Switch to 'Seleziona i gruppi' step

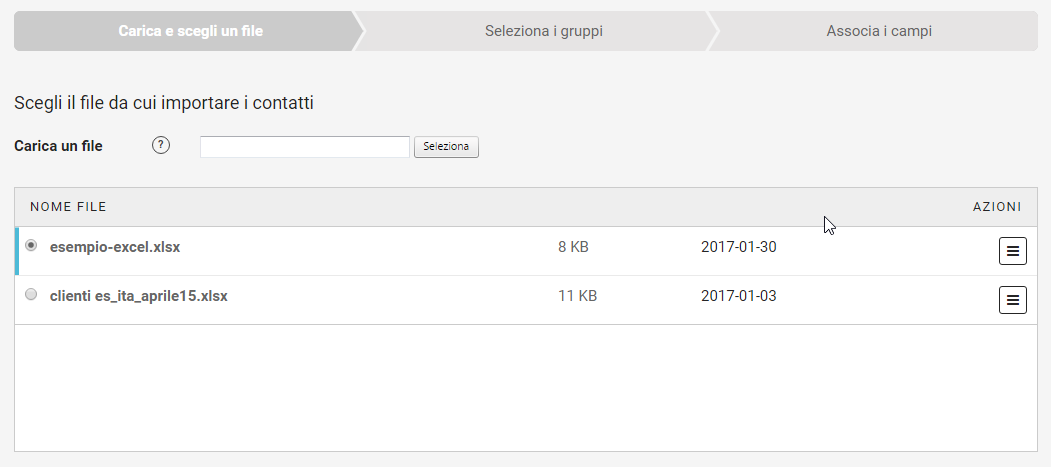tap(543, 31)
